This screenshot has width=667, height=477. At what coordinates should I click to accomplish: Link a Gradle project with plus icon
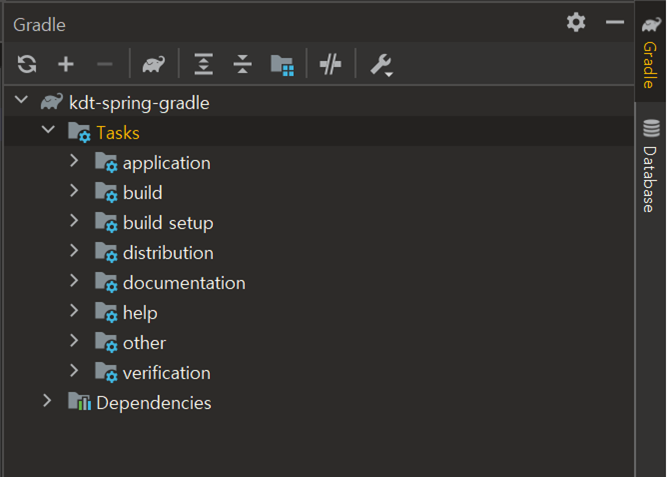pyautogui.click(x=66, y=64)
